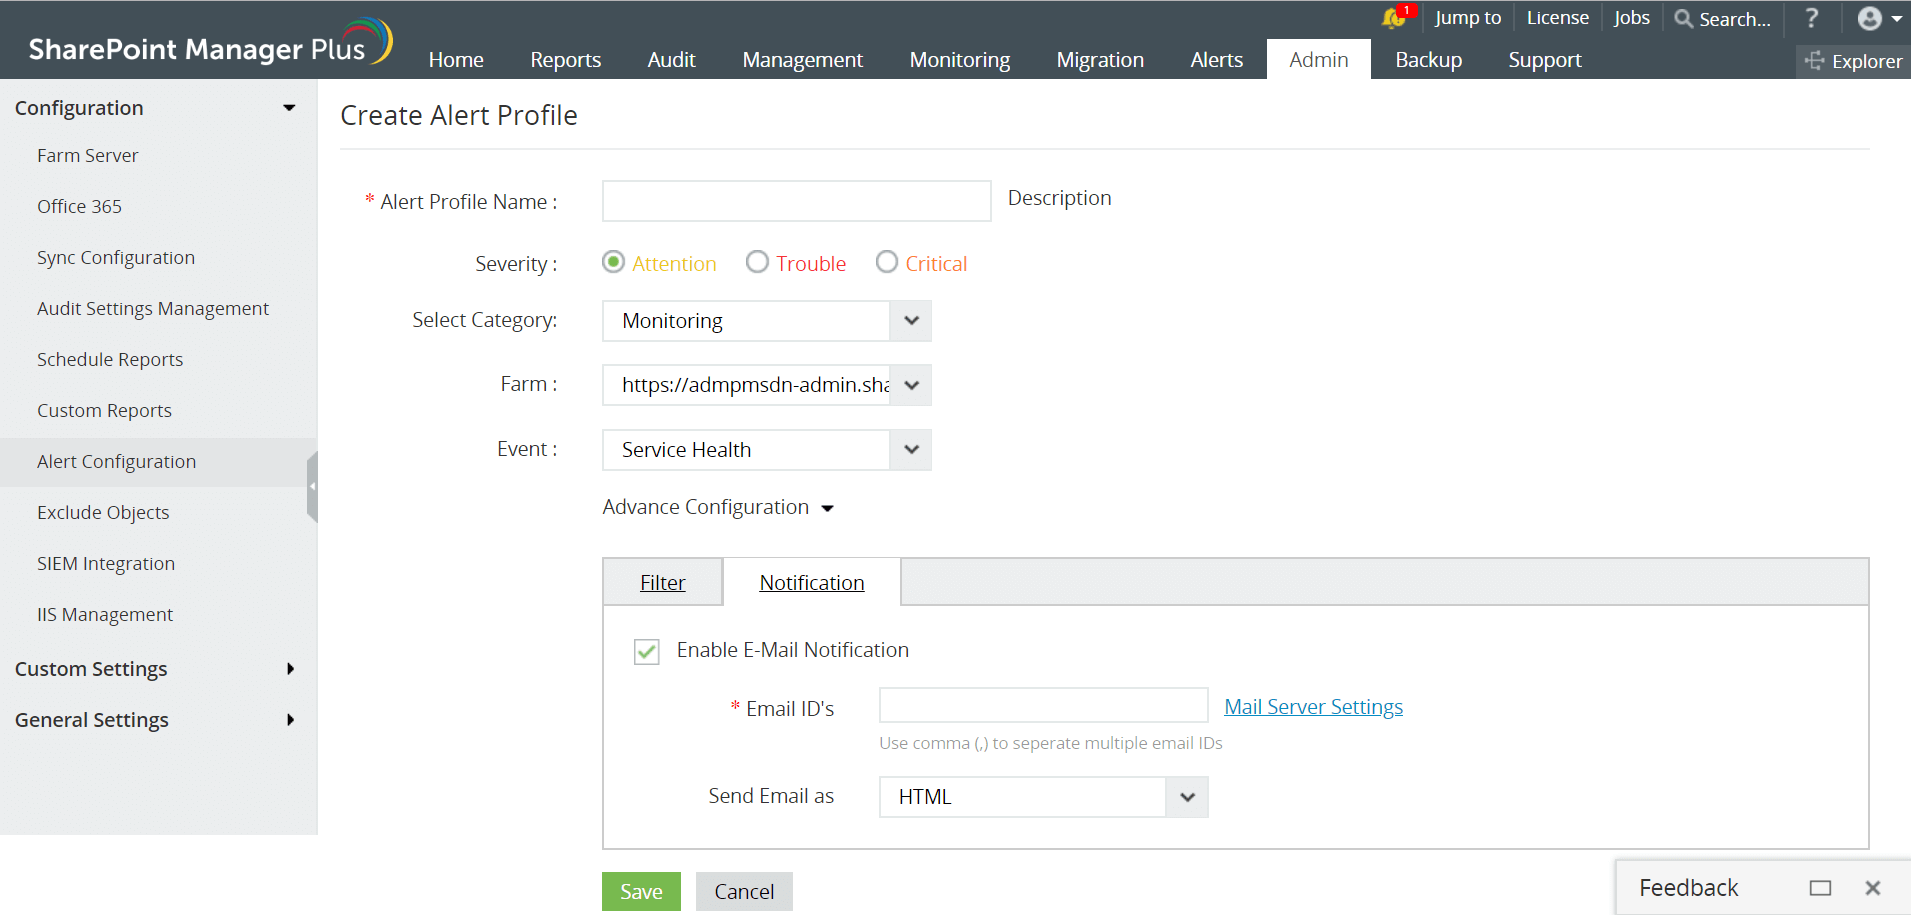Open the Explorer tree icon button
This screenshot has width=1911, height=915.
(x=1853, y=61)
